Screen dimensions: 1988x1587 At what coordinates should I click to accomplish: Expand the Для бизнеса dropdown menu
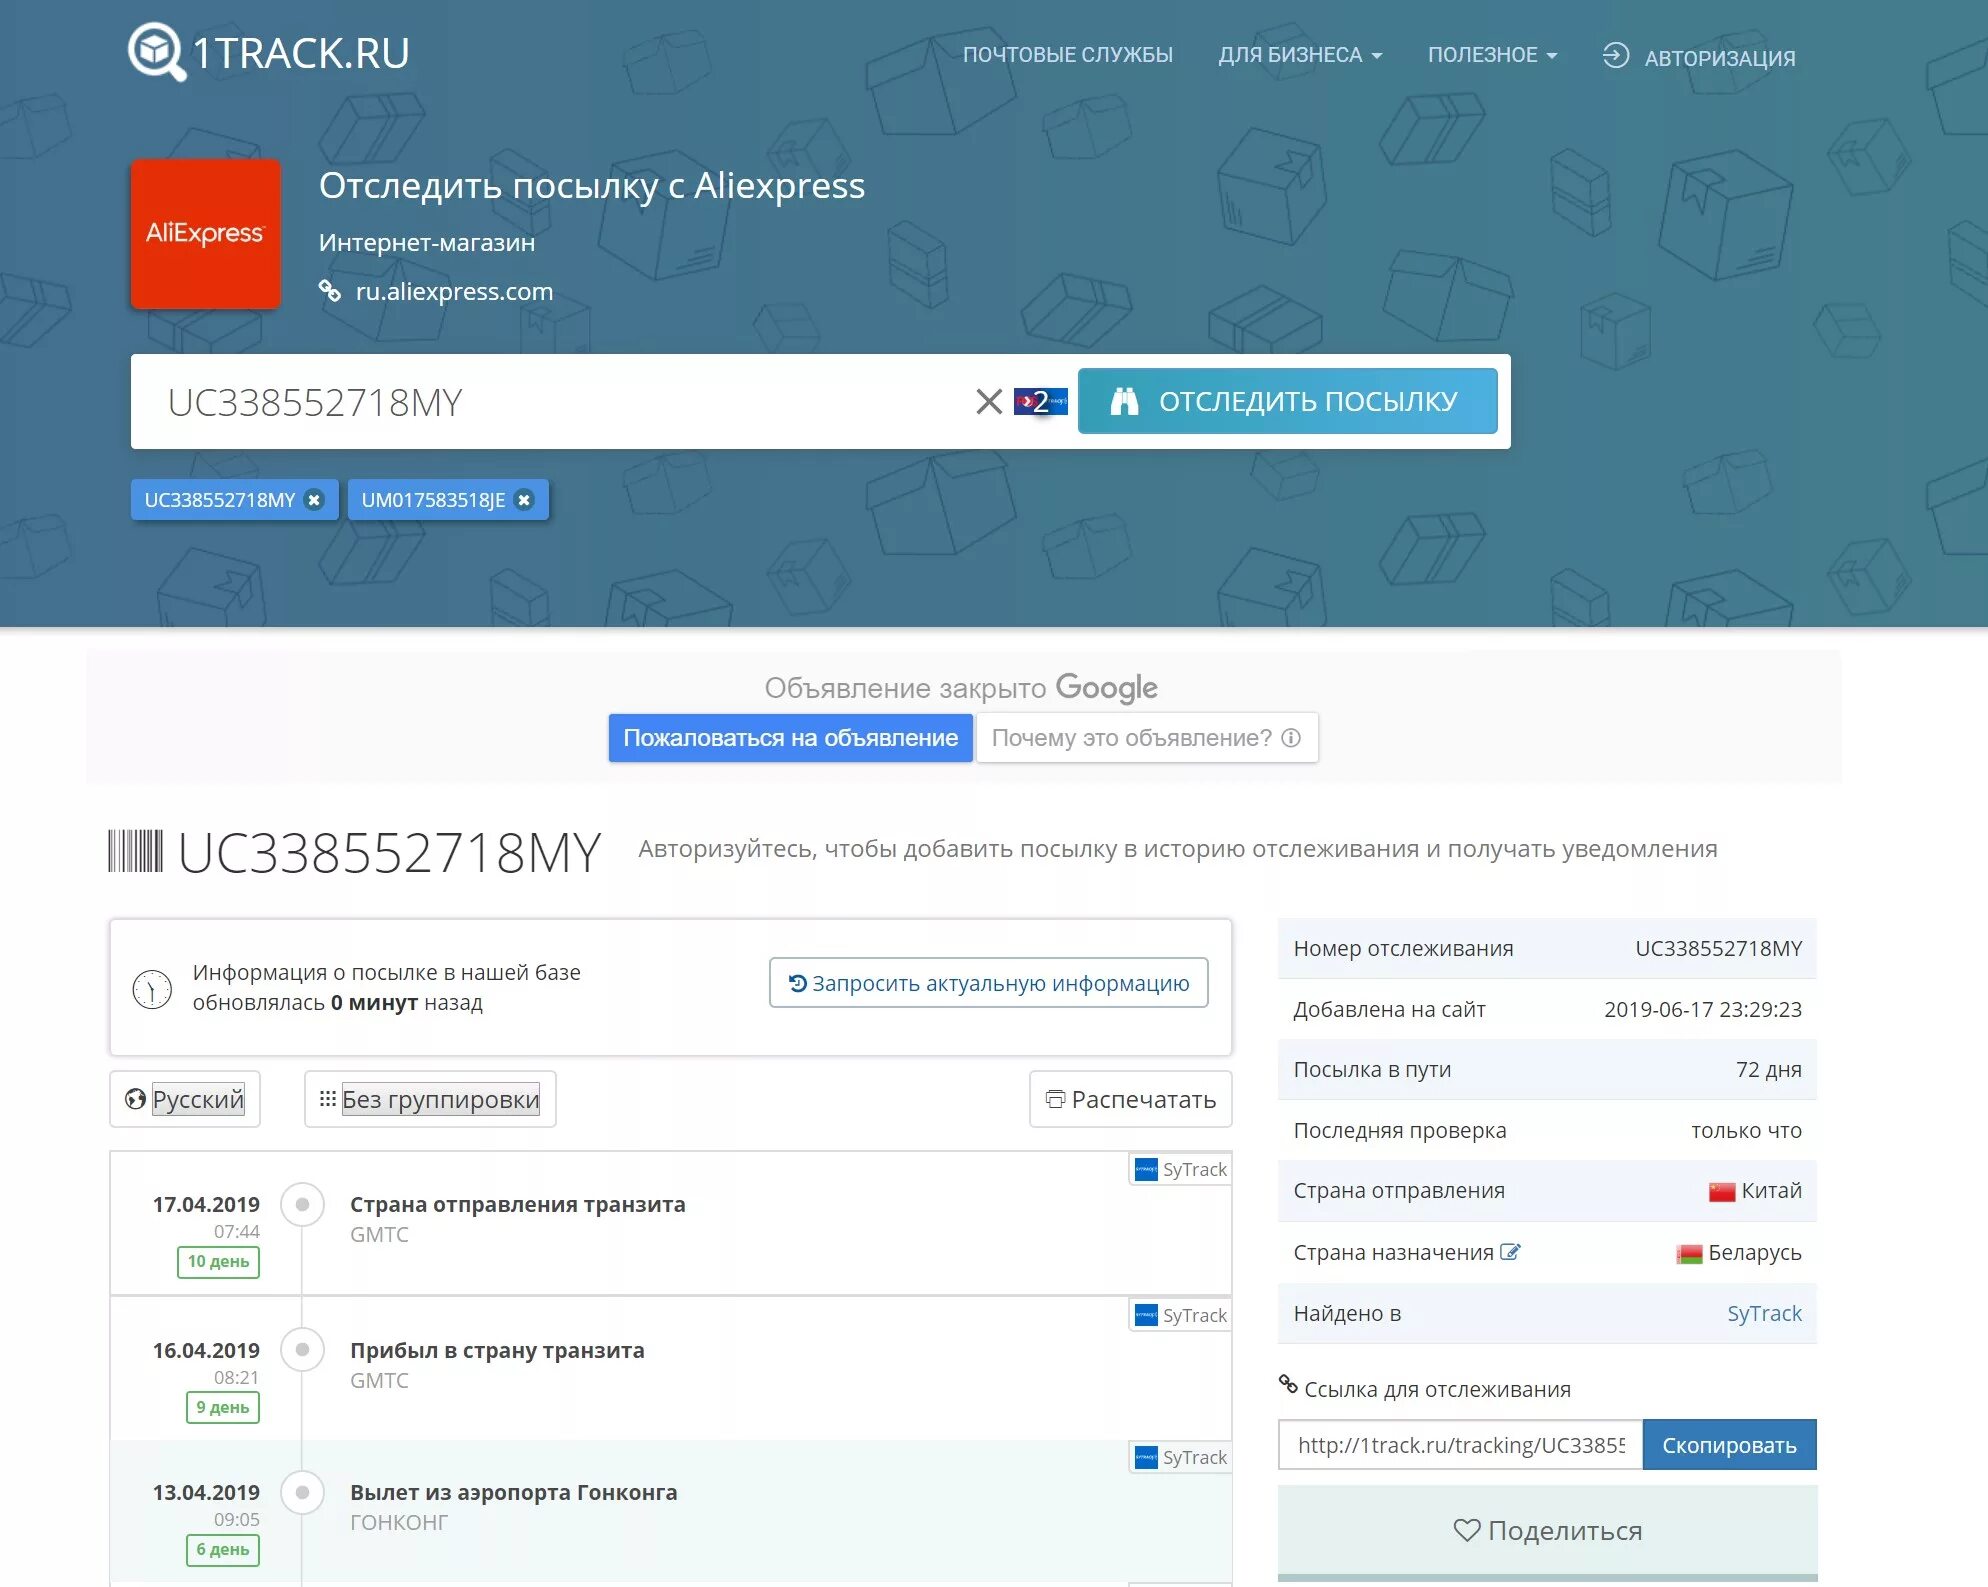tap(1300, 55)
